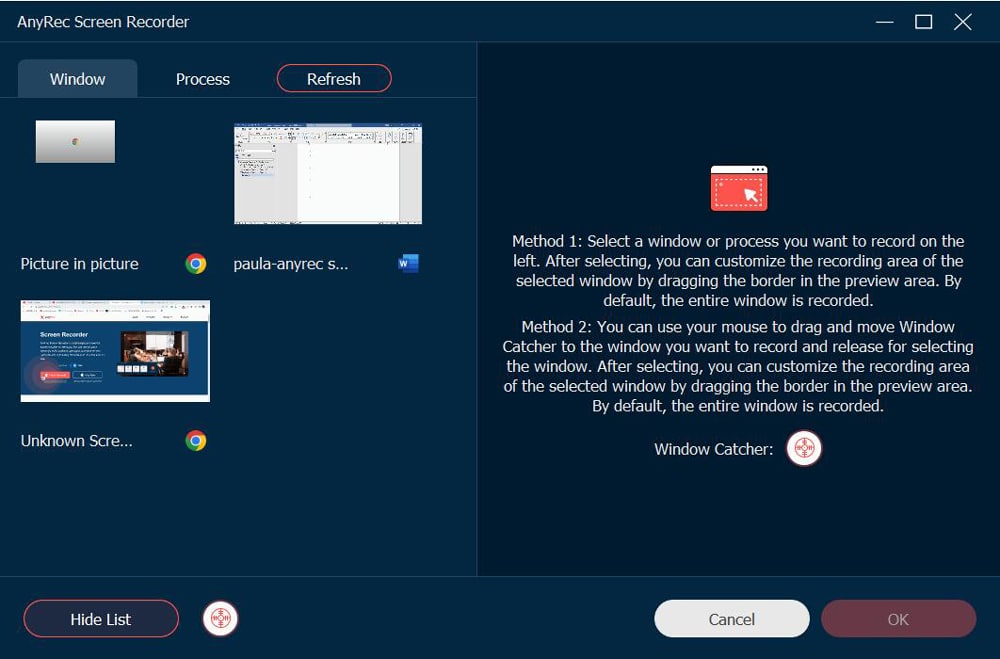
Task: Click the catcher icon next to Hide List
Action: tap(221, 618)
